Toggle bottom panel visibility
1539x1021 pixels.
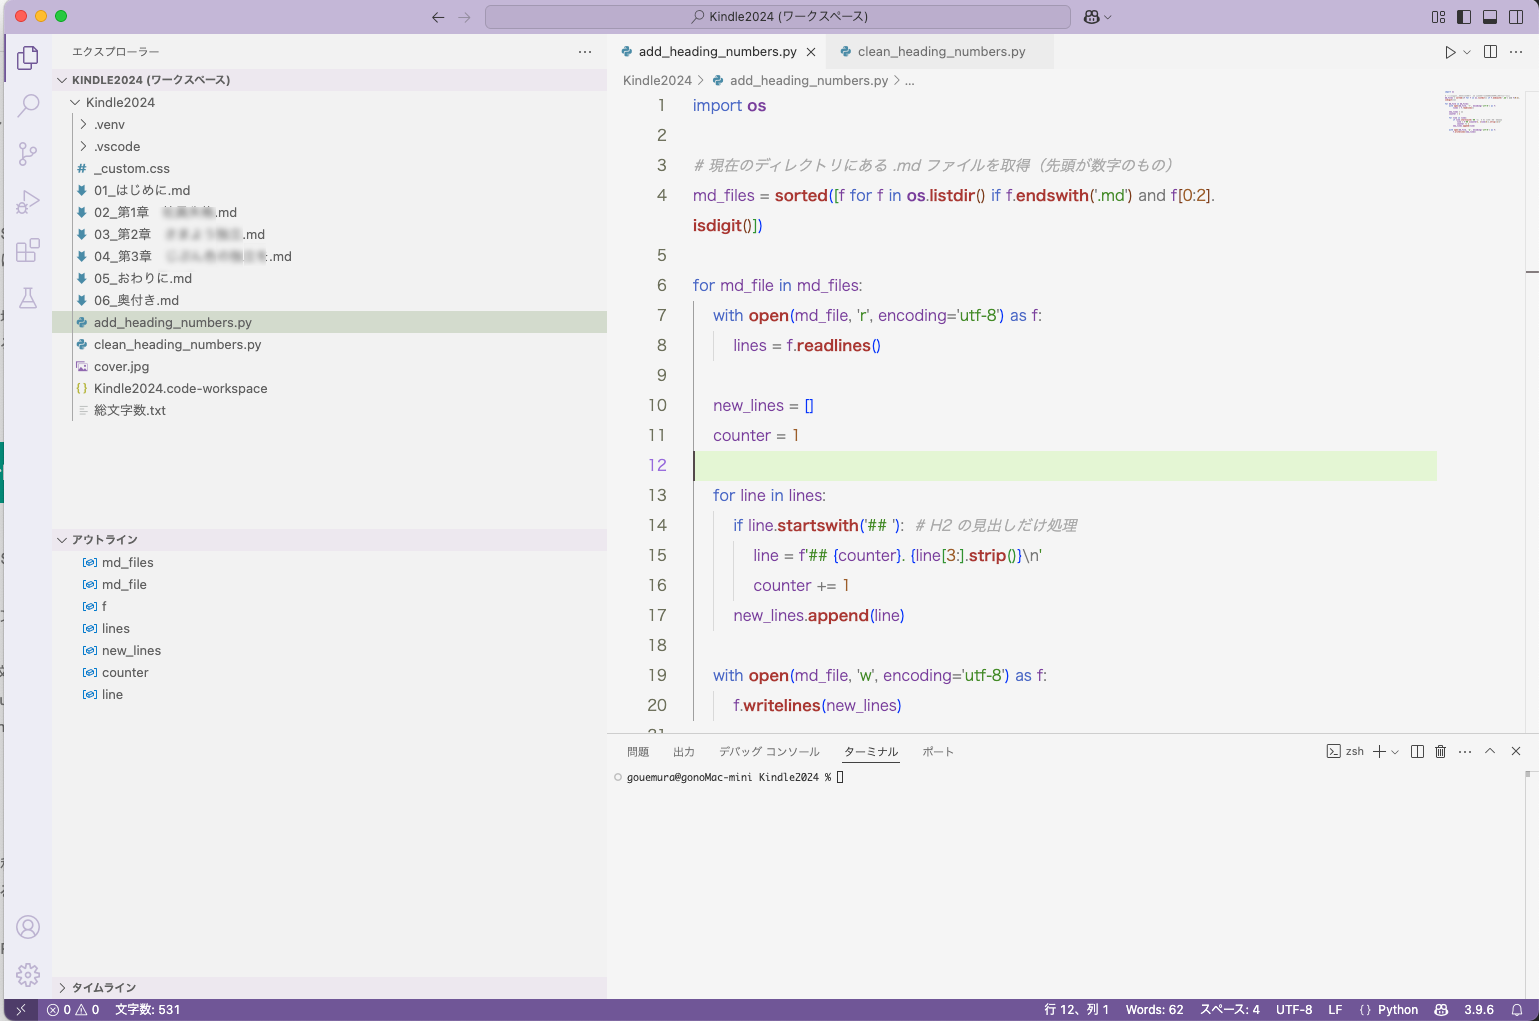[x=1490, y=17]
